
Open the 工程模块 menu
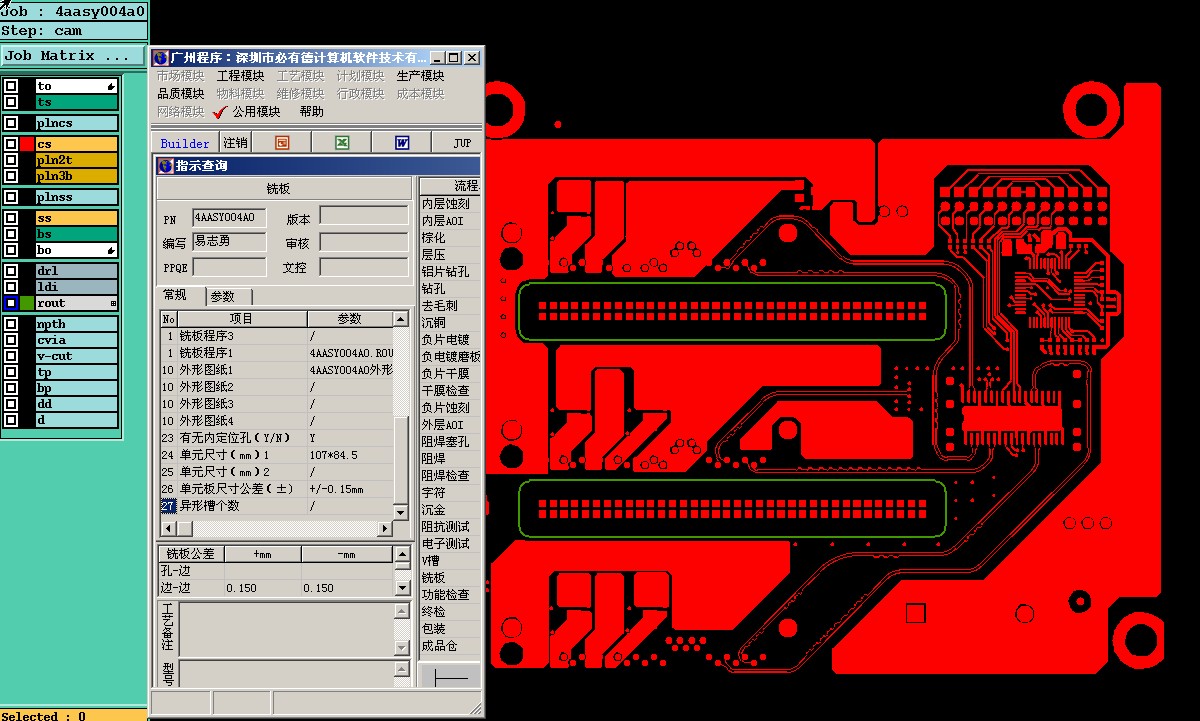click(x=240, y=76)
